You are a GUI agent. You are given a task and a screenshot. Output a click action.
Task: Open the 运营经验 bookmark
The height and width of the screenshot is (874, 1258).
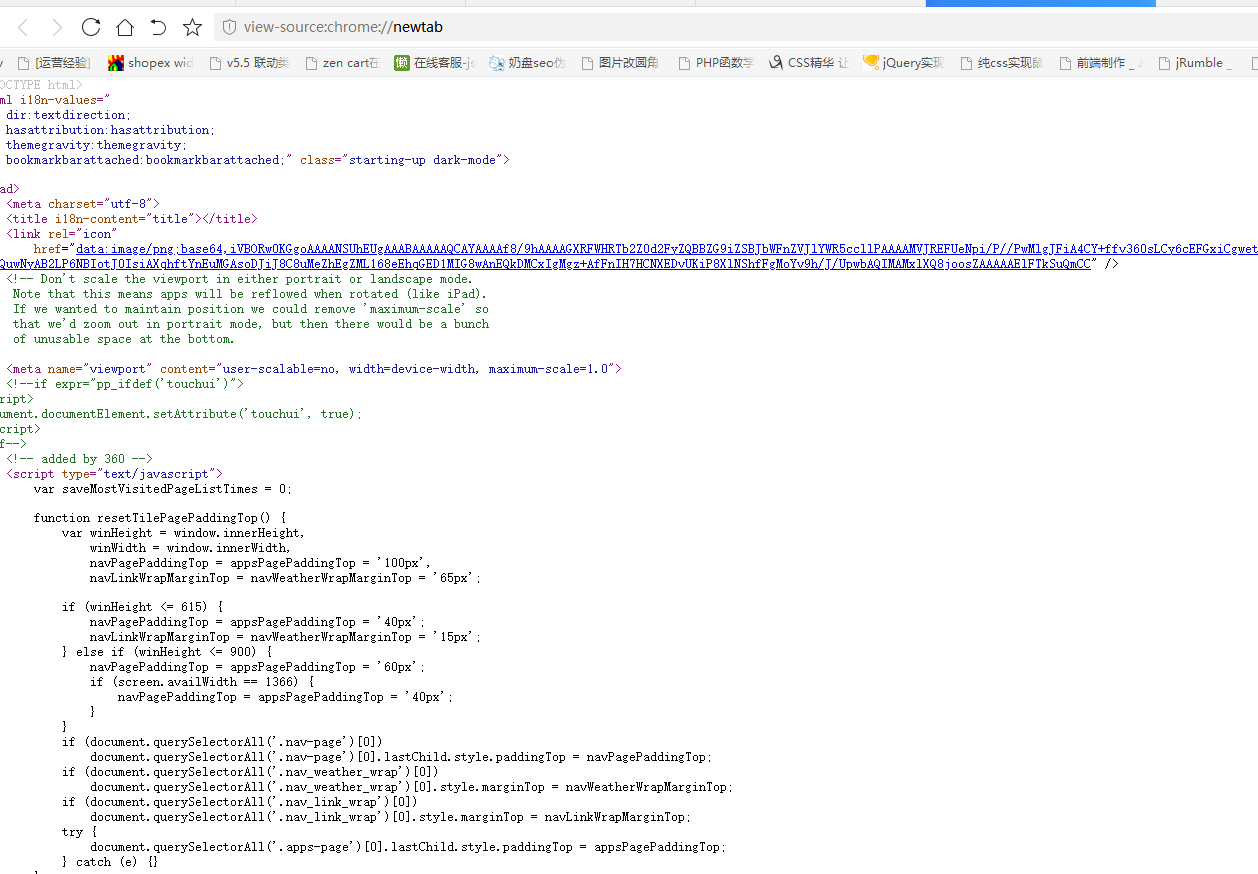pos(58,63)
